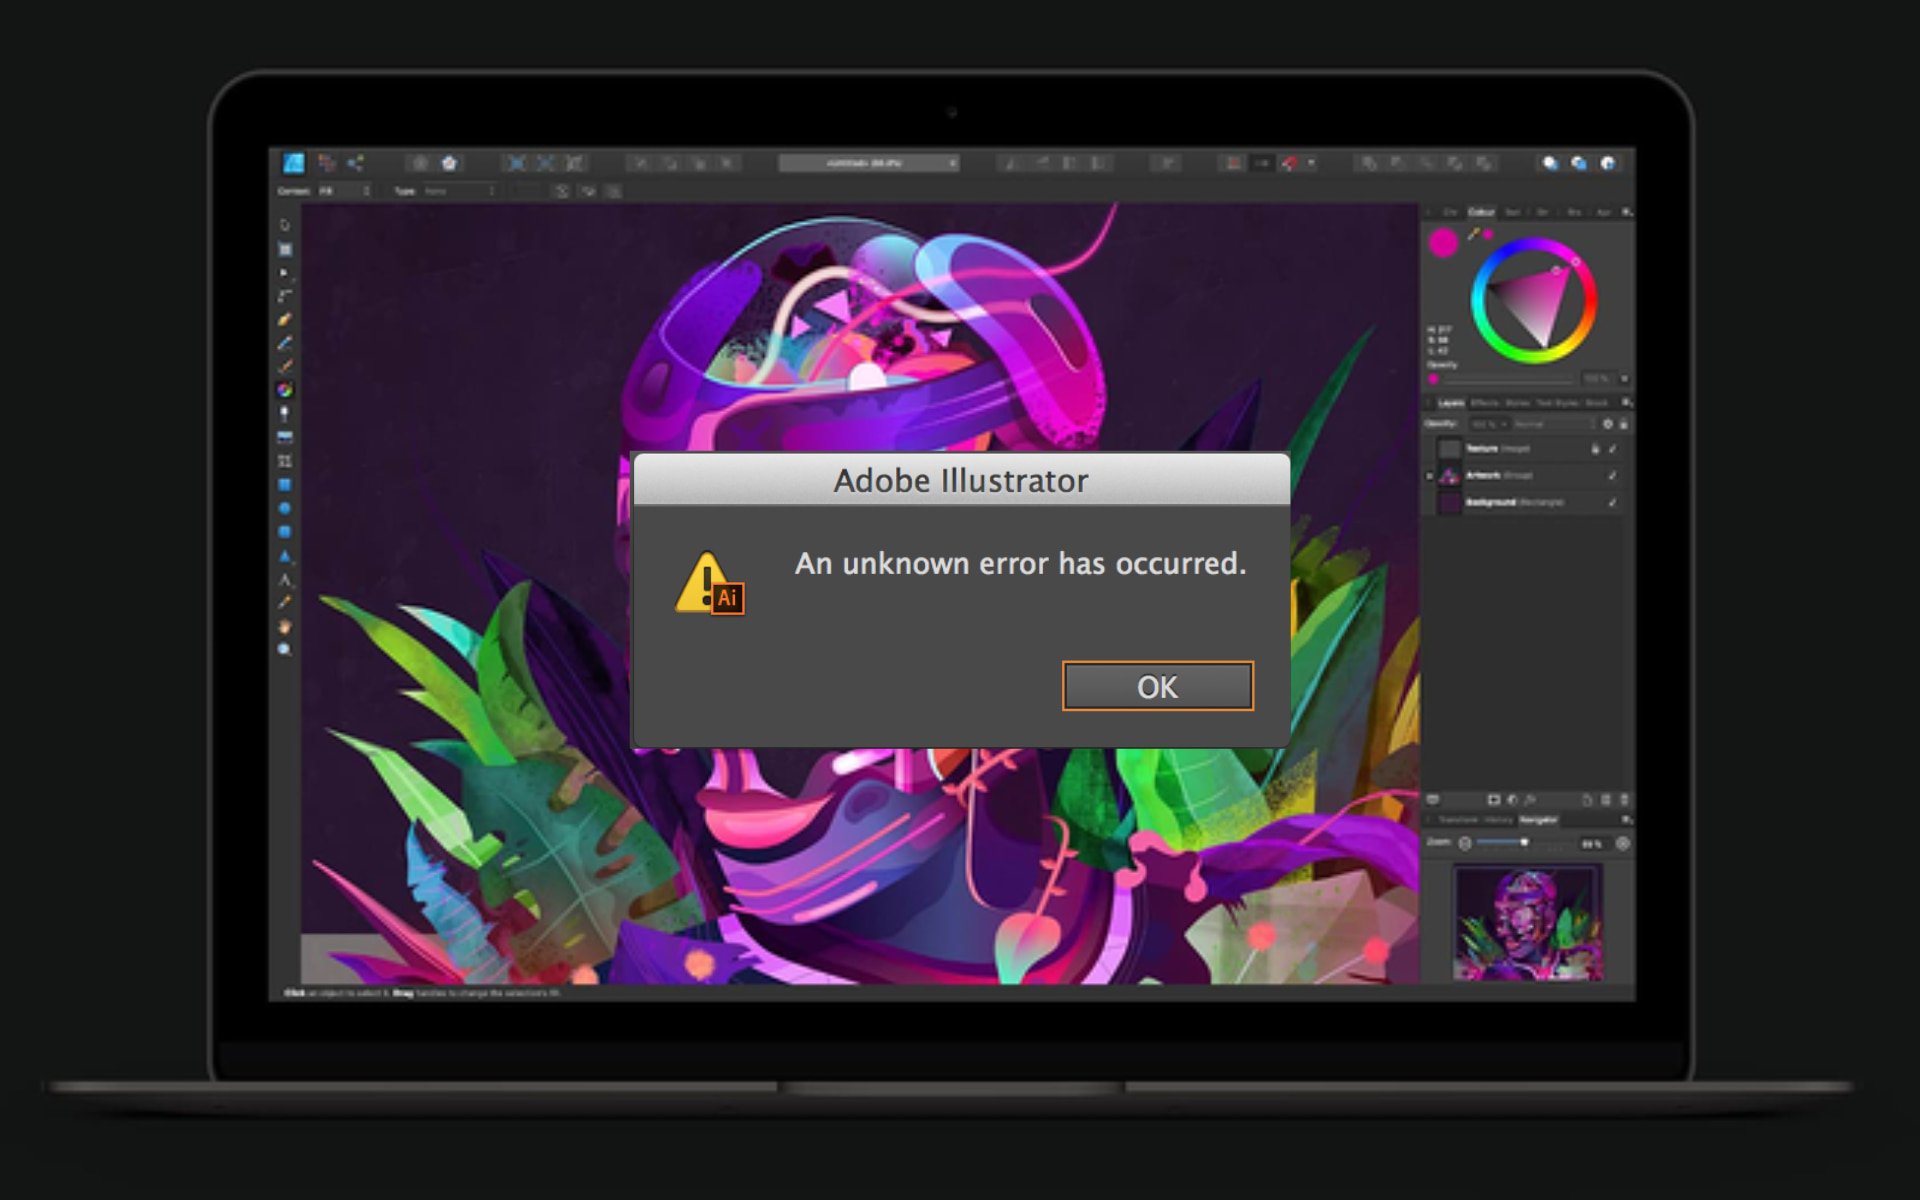Switch to the Text Styles tab
This screenshot has width=1920, height=1200.
(1557, 403)
